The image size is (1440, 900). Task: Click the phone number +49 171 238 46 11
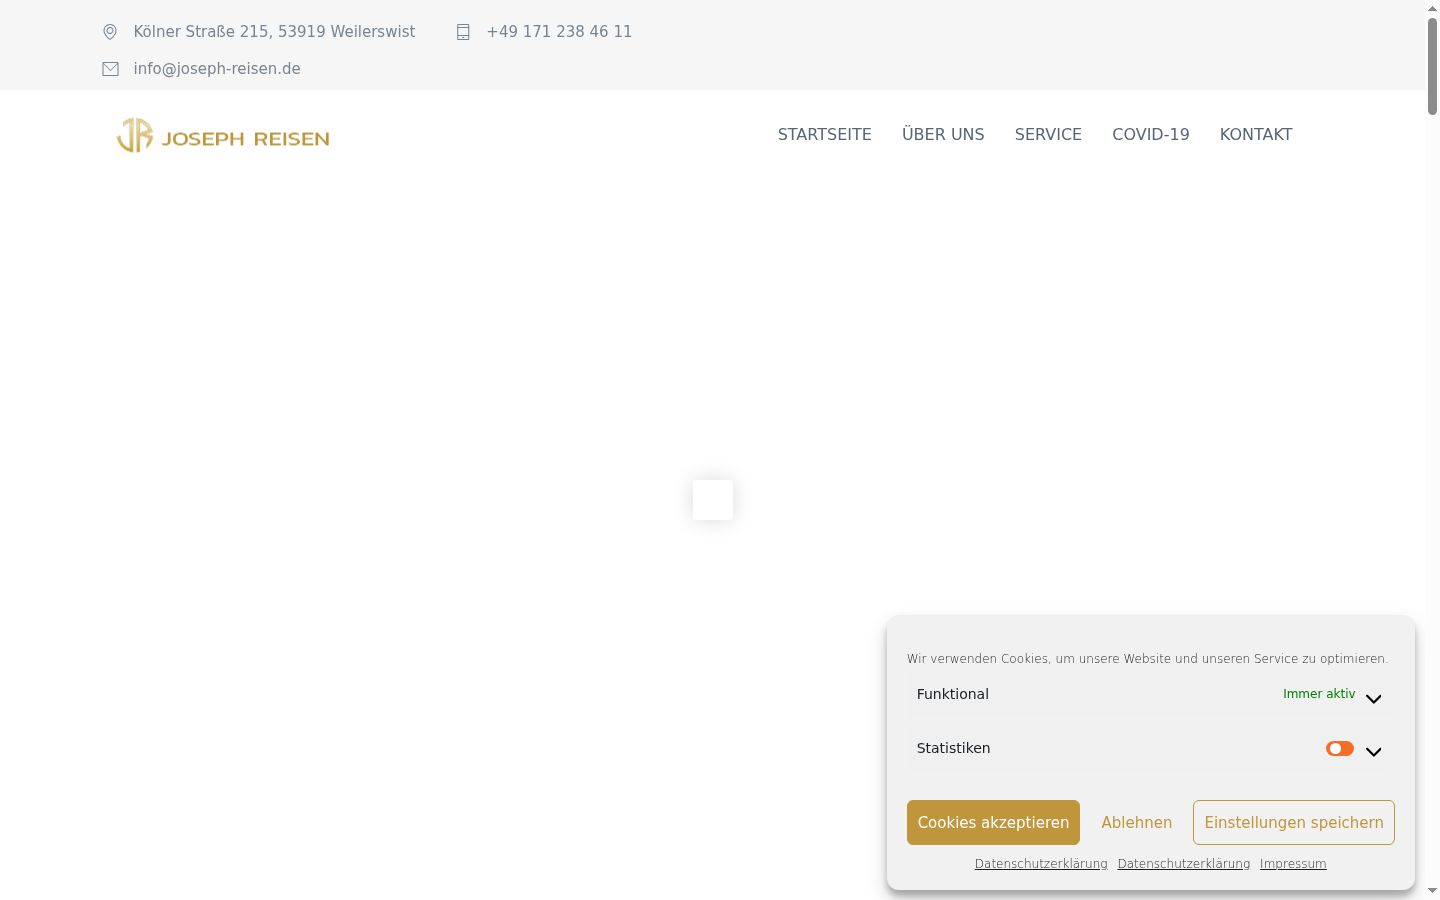[x=559, y=32]
